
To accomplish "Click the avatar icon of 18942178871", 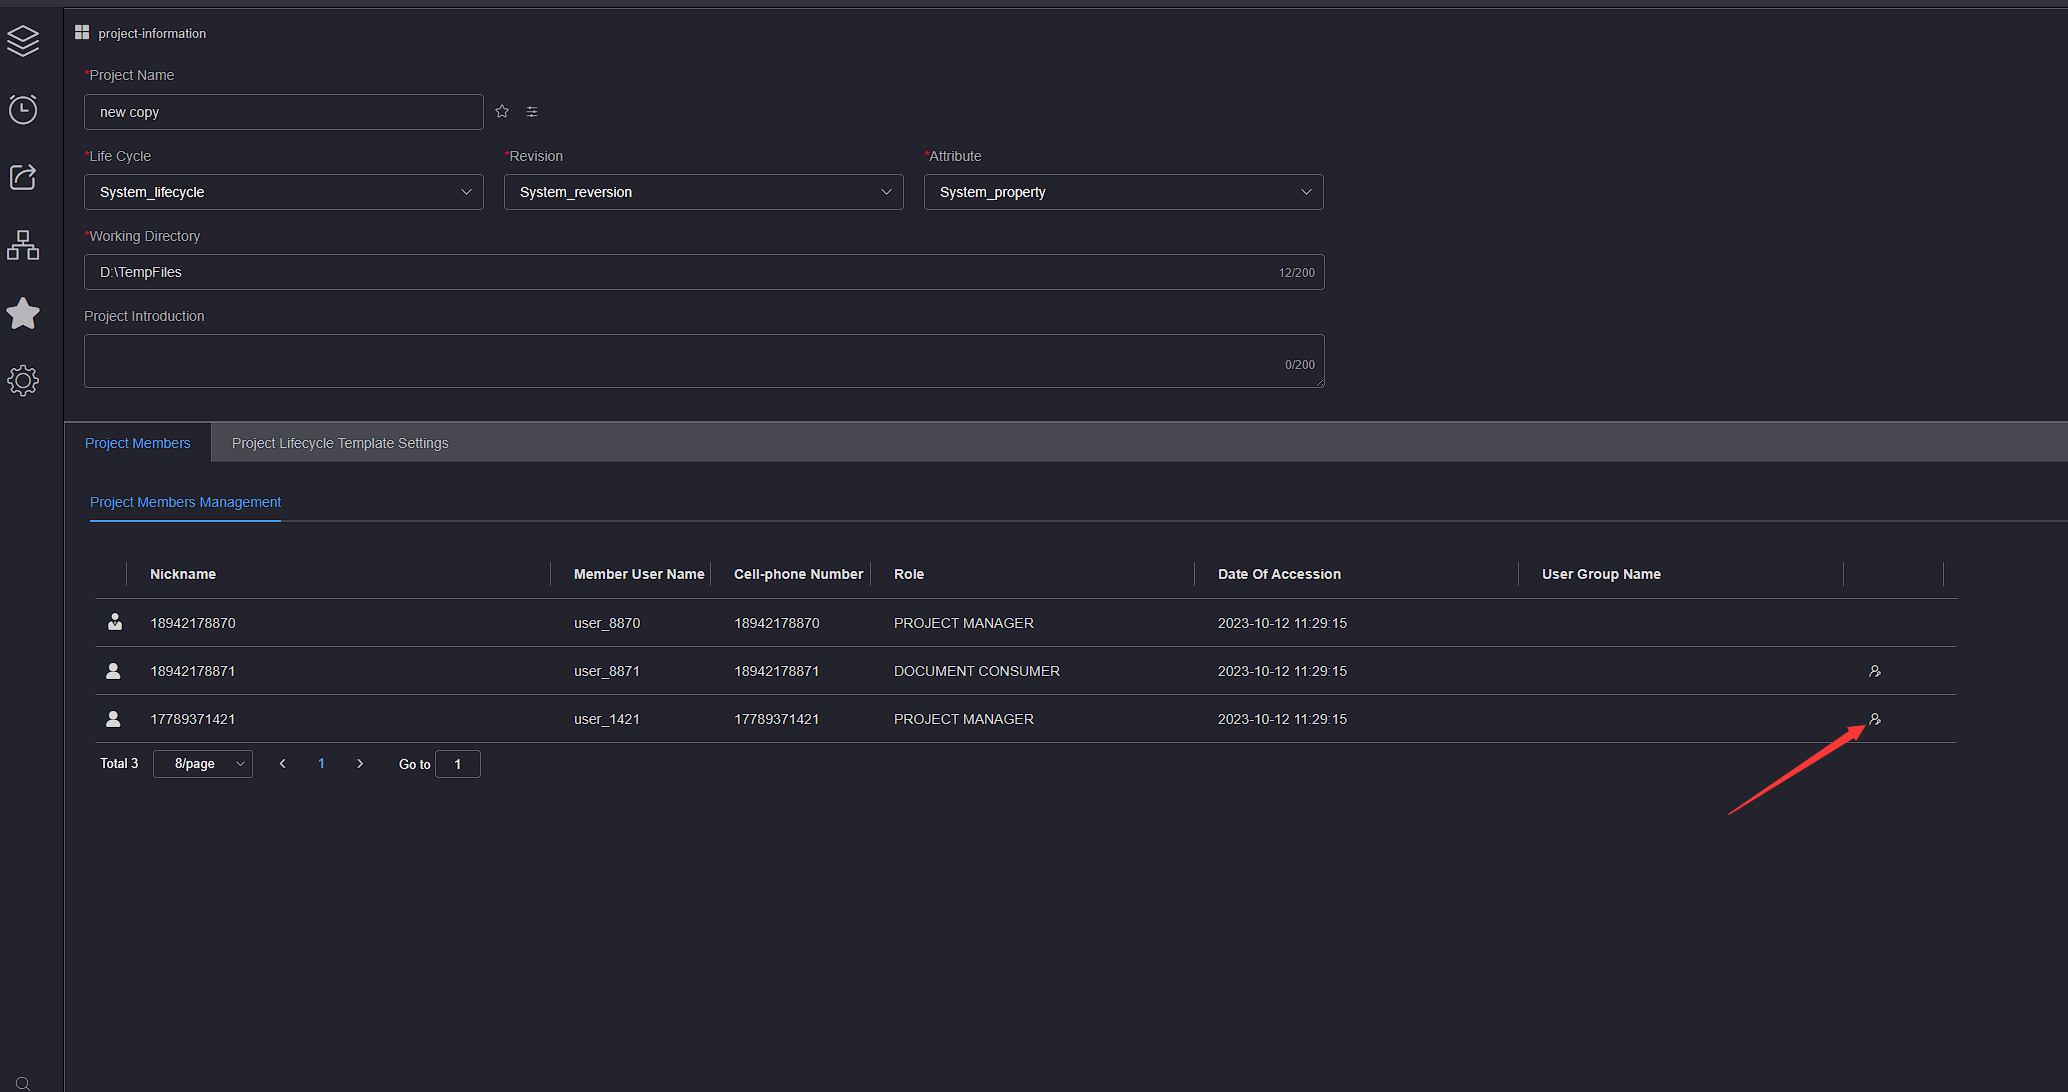I will point(113,671).
